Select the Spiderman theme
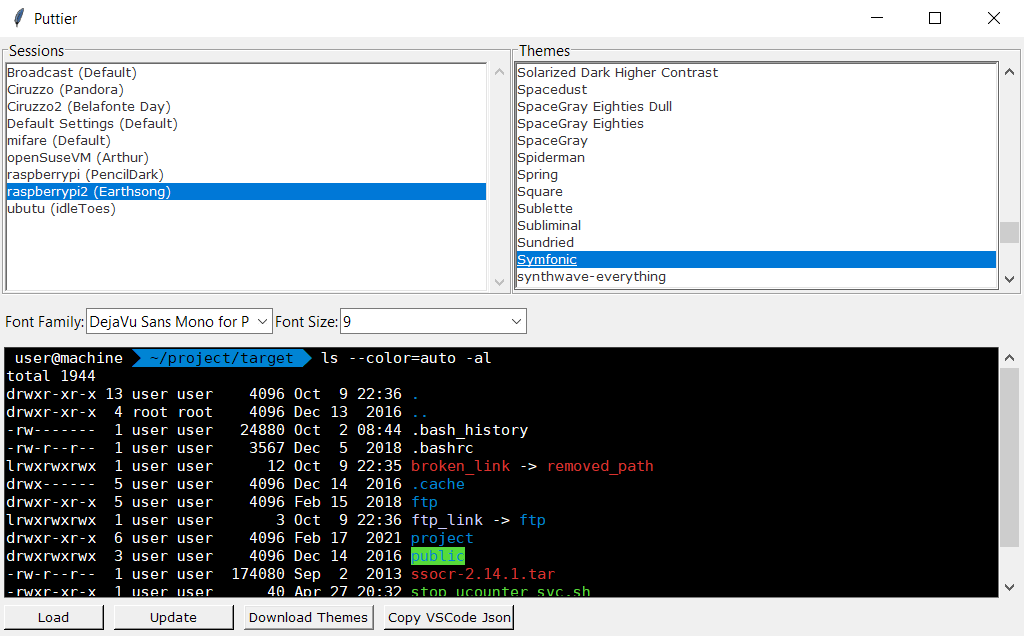The height and width of the screenshot is (636, 1025). (756, 158)
